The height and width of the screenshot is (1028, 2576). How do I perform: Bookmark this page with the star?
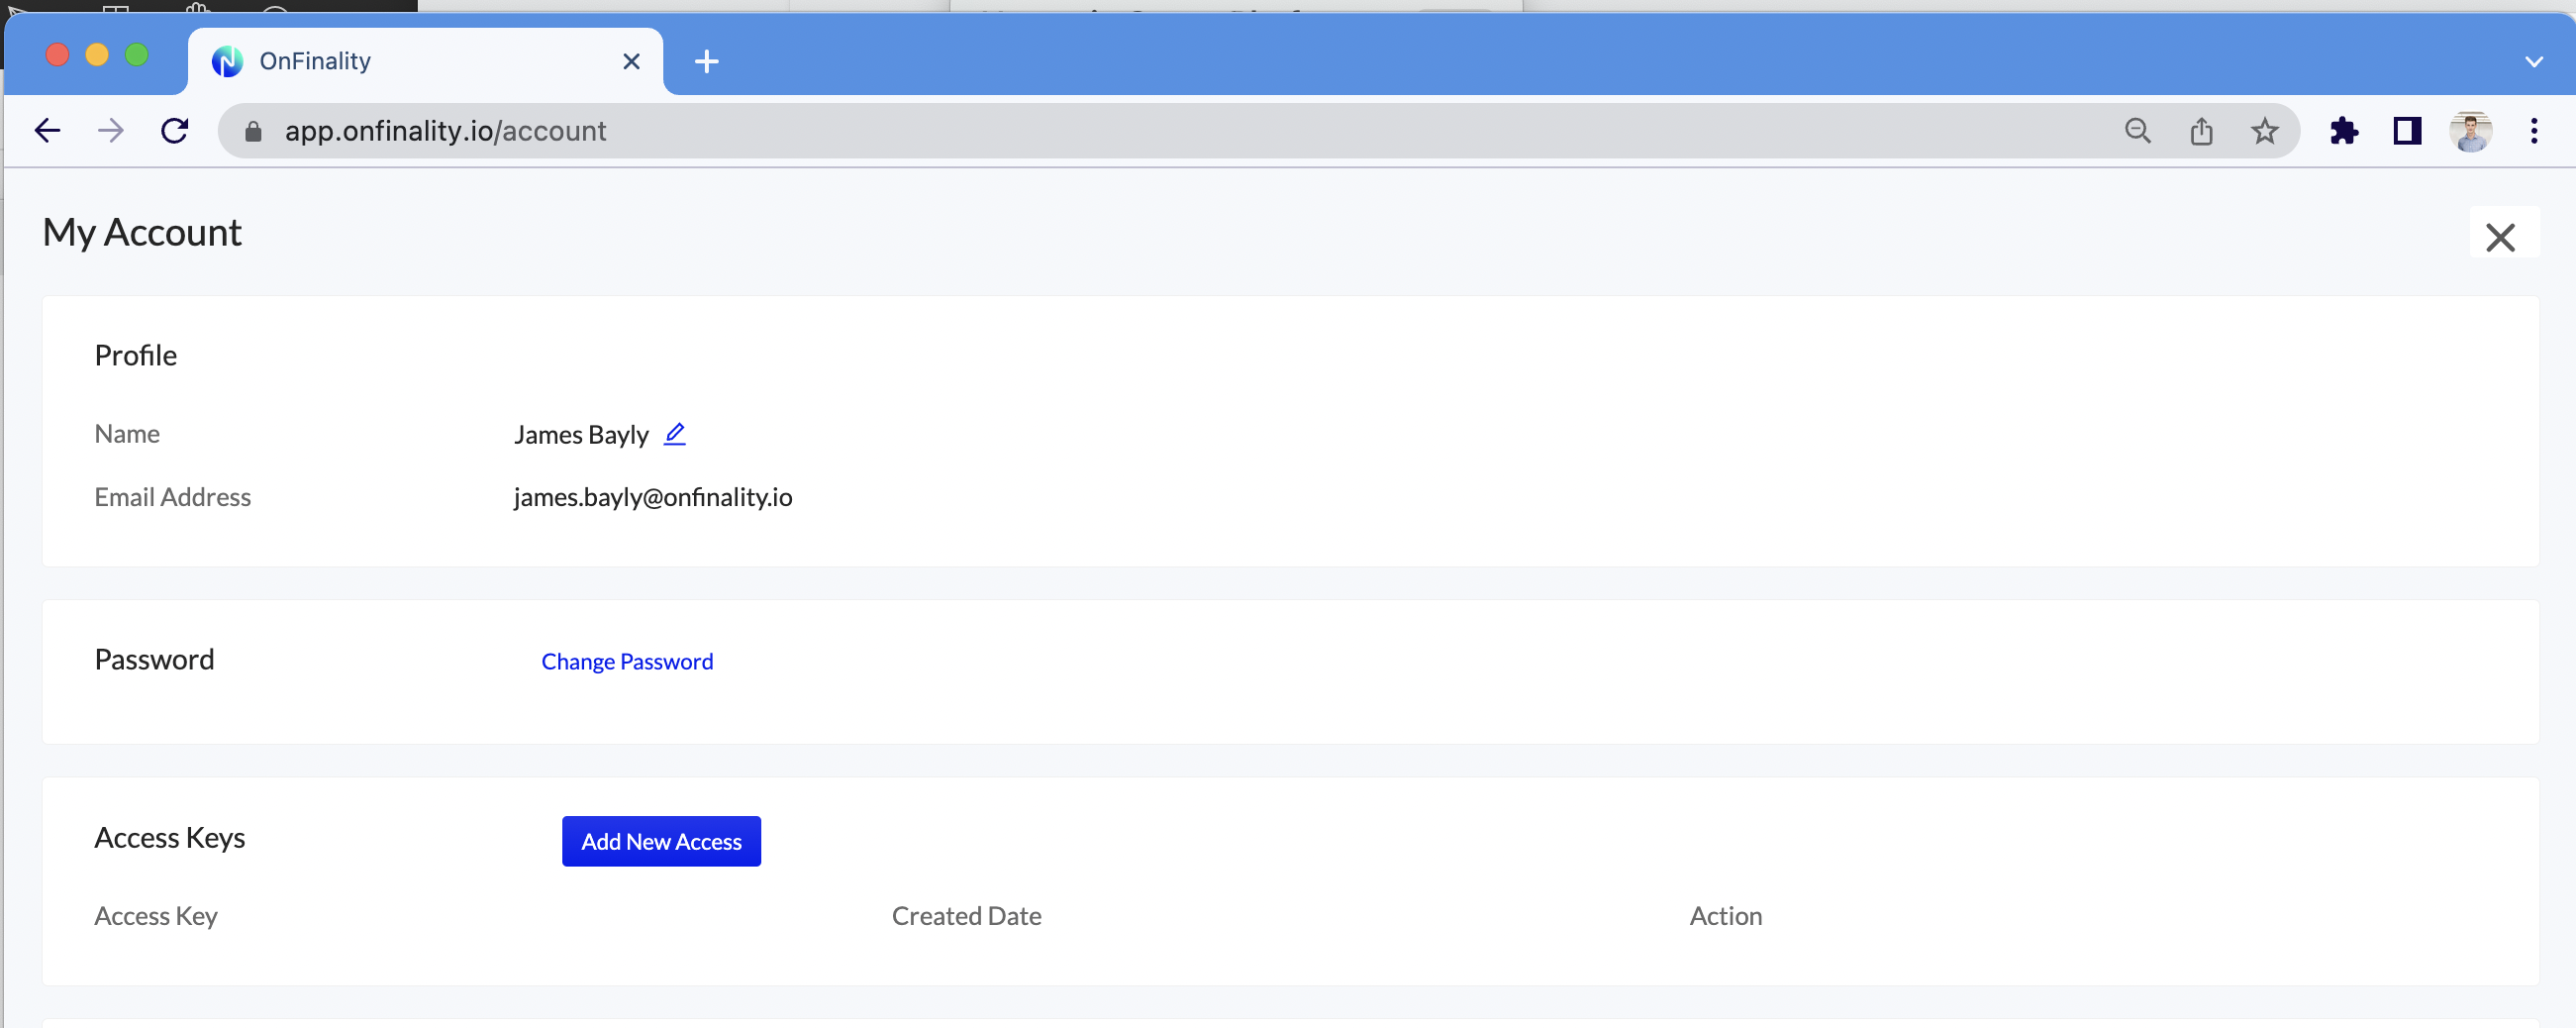(2264, 131)
